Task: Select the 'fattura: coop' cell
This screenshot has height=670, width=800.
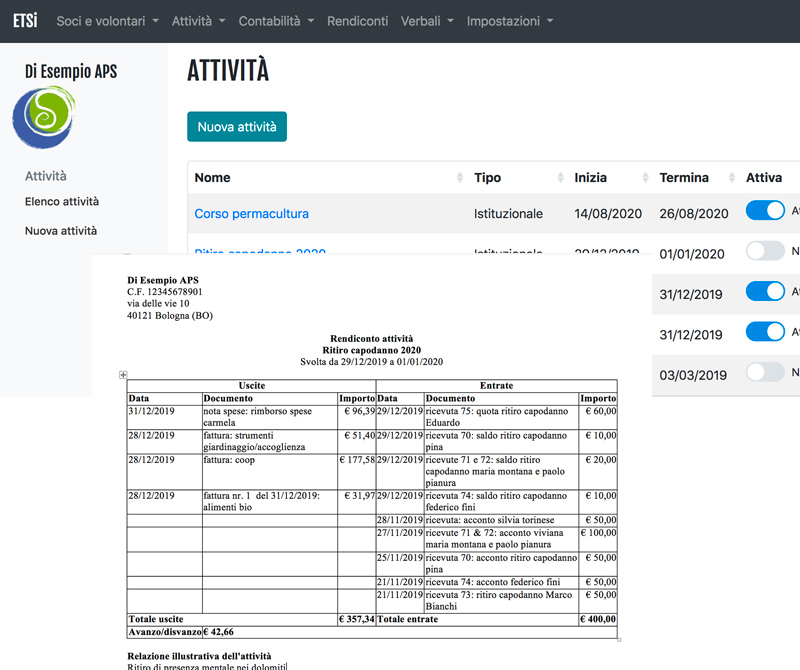Action: [270, 472]
